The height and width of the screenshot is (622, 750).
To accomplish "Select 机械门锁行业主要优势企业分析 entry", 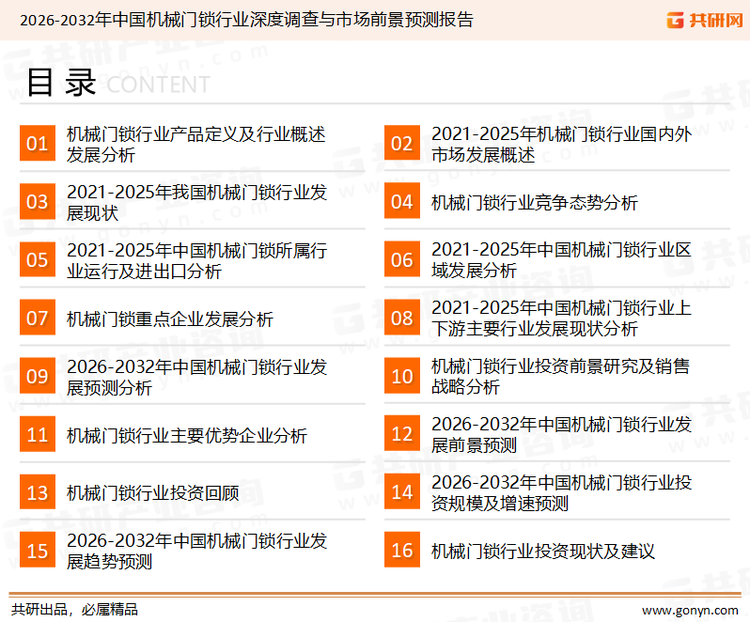I will pyautogui.click(x=187, y=435).
